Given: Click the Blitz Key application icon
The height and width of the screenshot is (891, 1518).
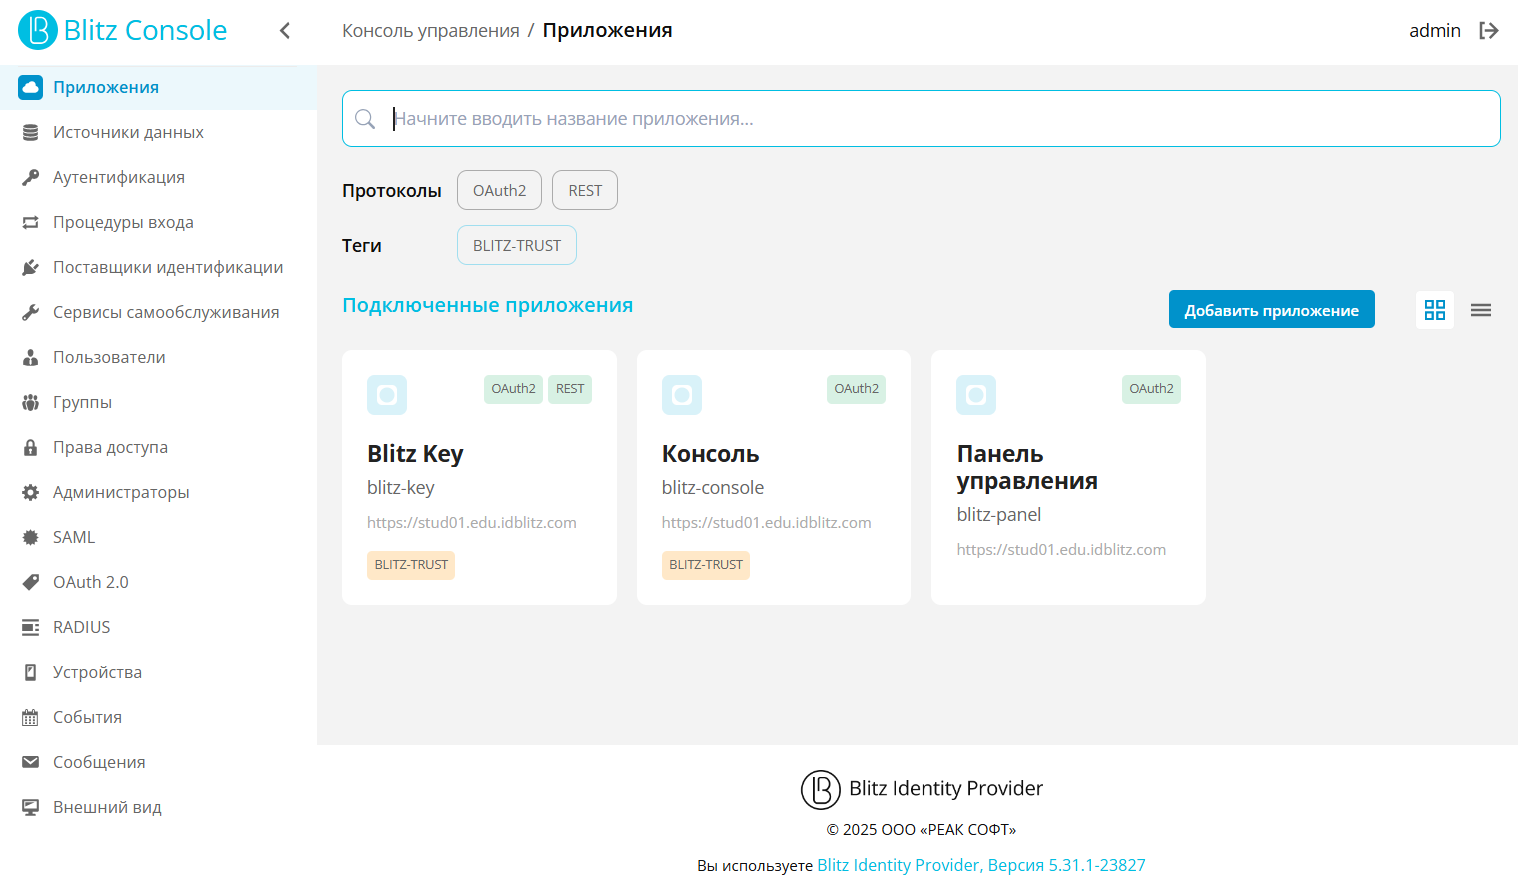Looking at the screenshot, I should [x=387, y=395].
